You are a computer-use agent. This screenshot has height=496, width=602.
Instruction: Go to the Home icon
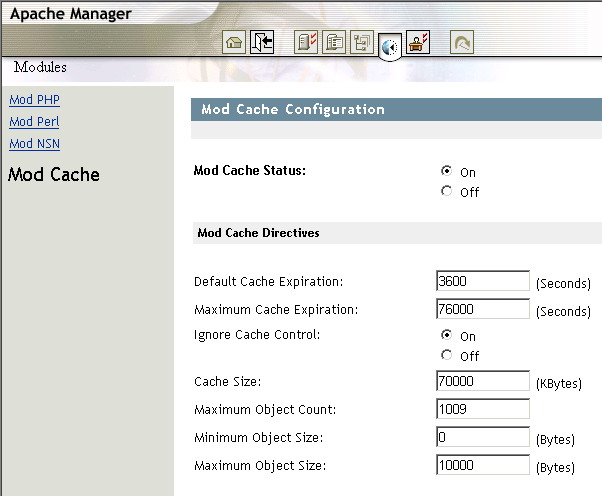[234, 42]
